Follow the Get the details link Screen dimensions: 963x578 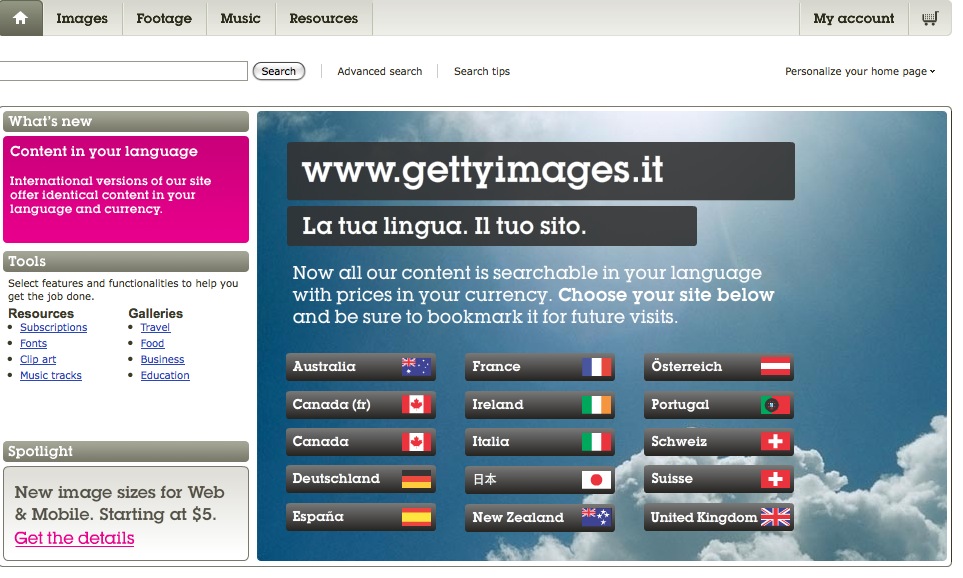[x=74, y=538]
